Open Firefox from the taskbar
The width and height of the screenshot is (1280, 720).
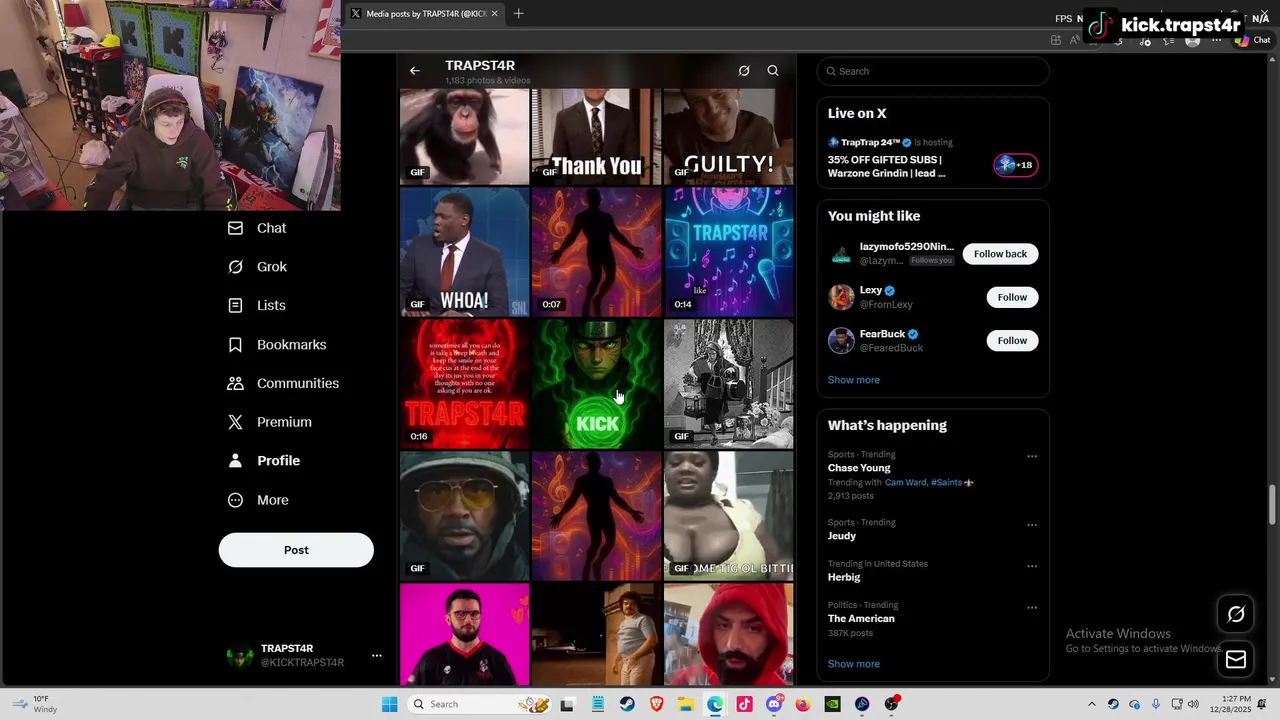tap(803, 704)
